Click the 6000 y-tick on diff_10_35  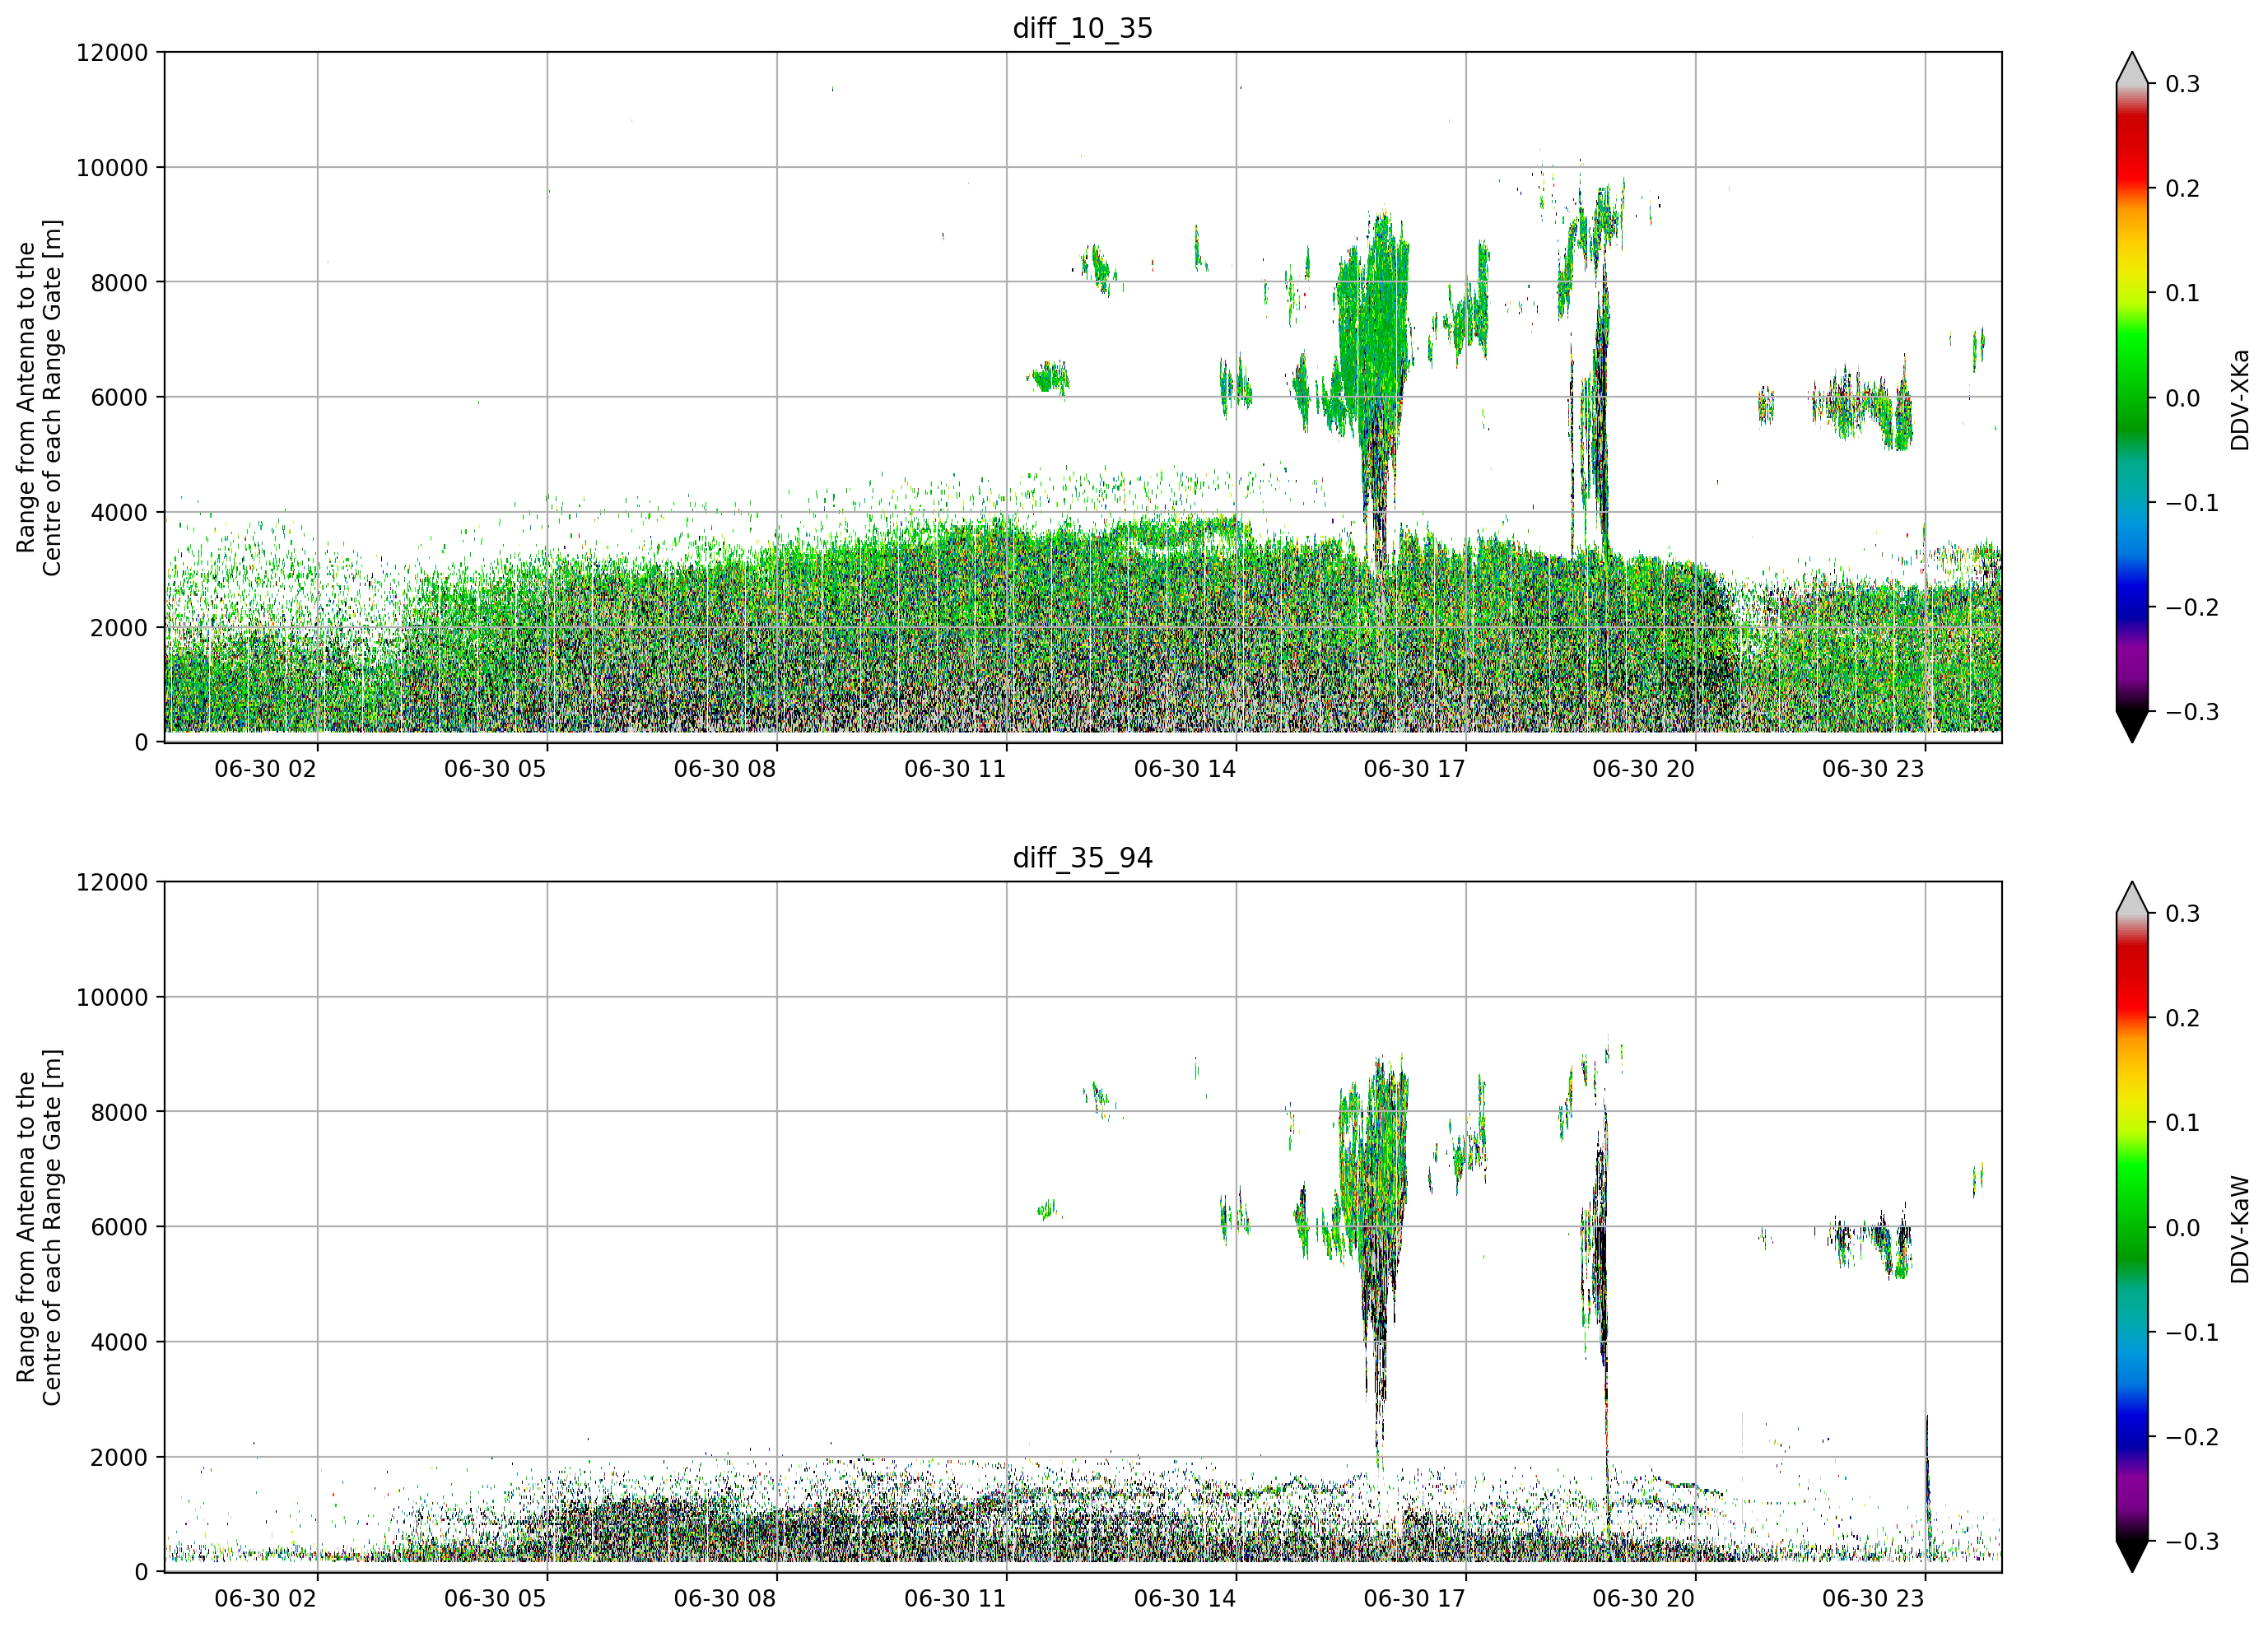(119, 397)
